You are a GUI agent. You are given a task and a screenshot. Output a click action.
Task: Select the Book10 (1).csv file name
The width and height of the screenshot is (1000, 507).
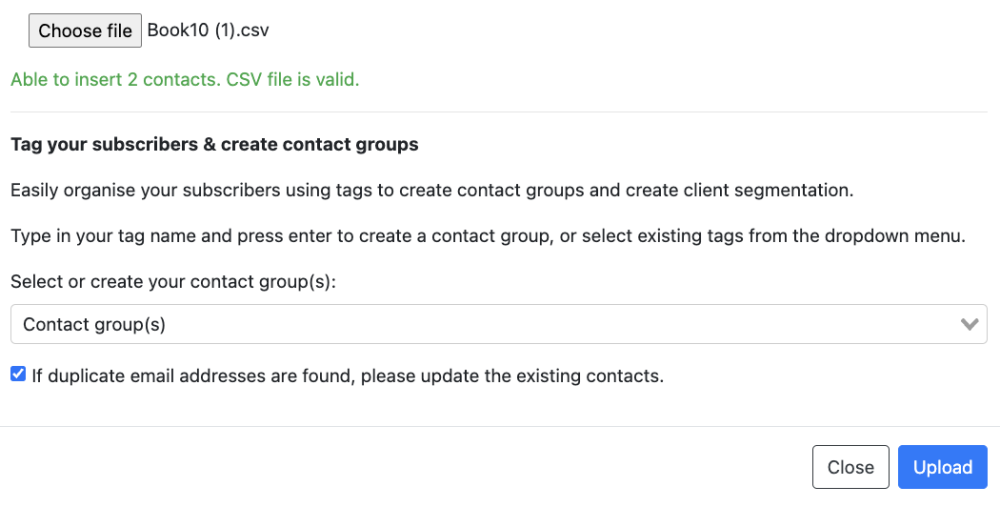[x=208, y=31]
